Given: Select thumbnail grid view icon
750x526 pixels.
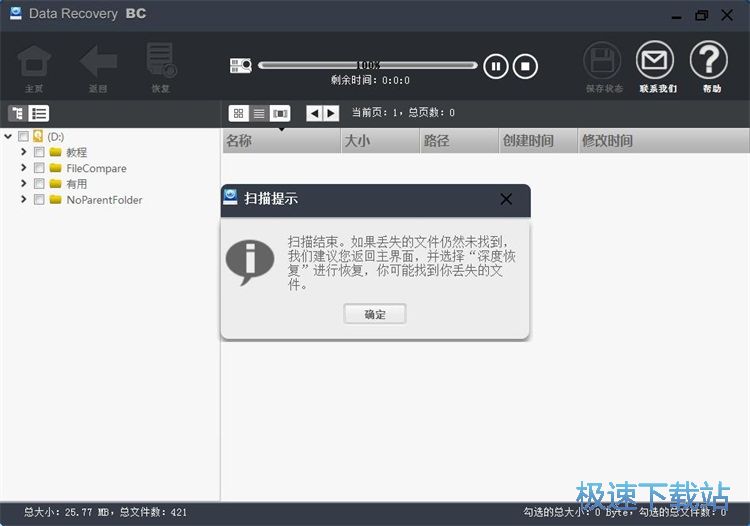Looking at the screenshot, I should click(239, 113).
